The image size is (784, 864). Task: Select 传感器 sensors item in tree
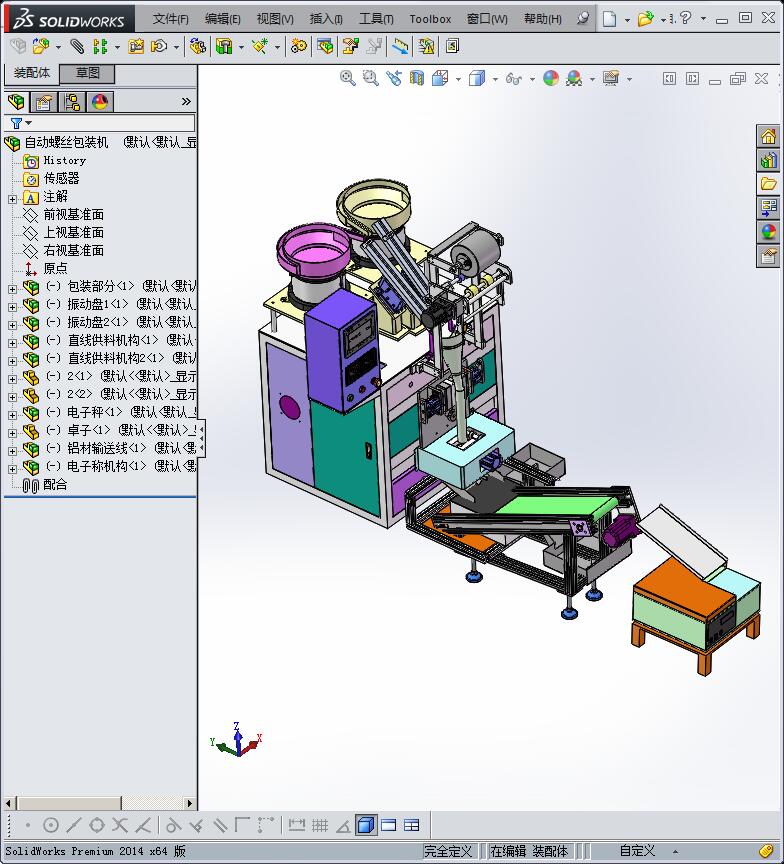point(61,179)
